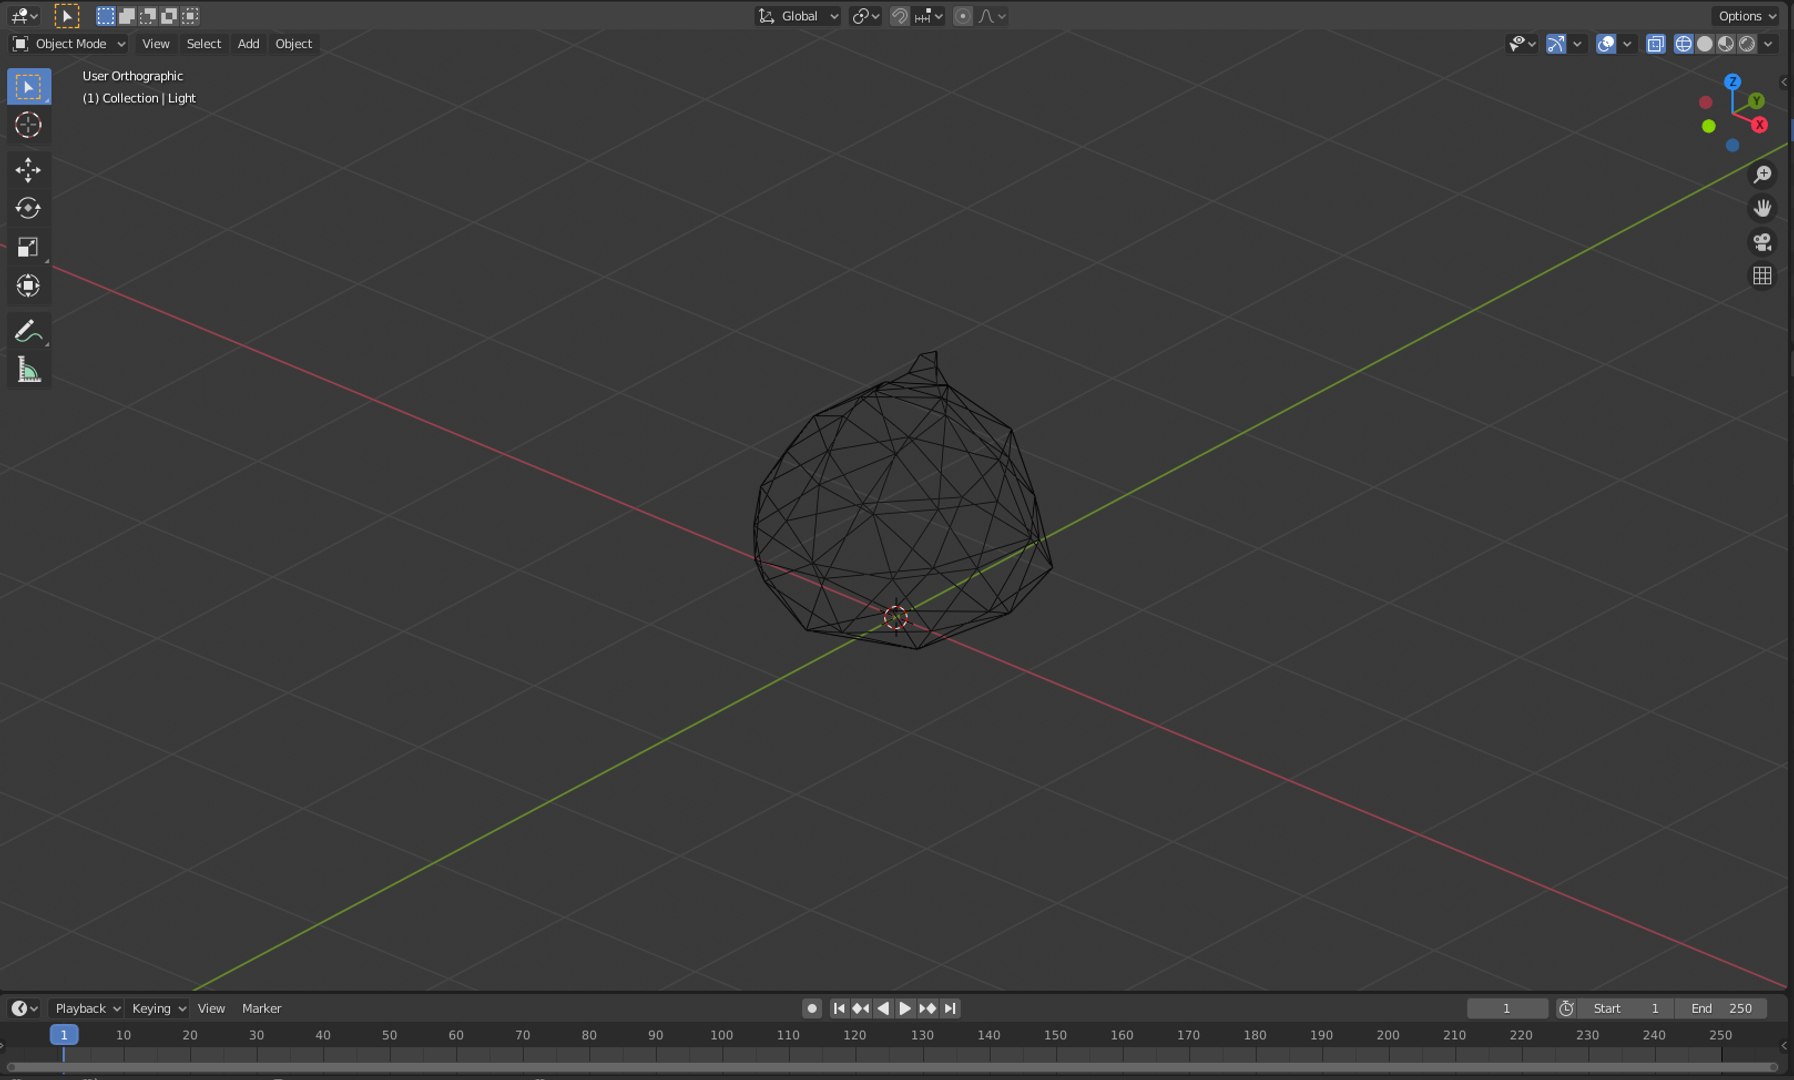
Task: Toggle viewport overlays display
Action: point(1606,44)
